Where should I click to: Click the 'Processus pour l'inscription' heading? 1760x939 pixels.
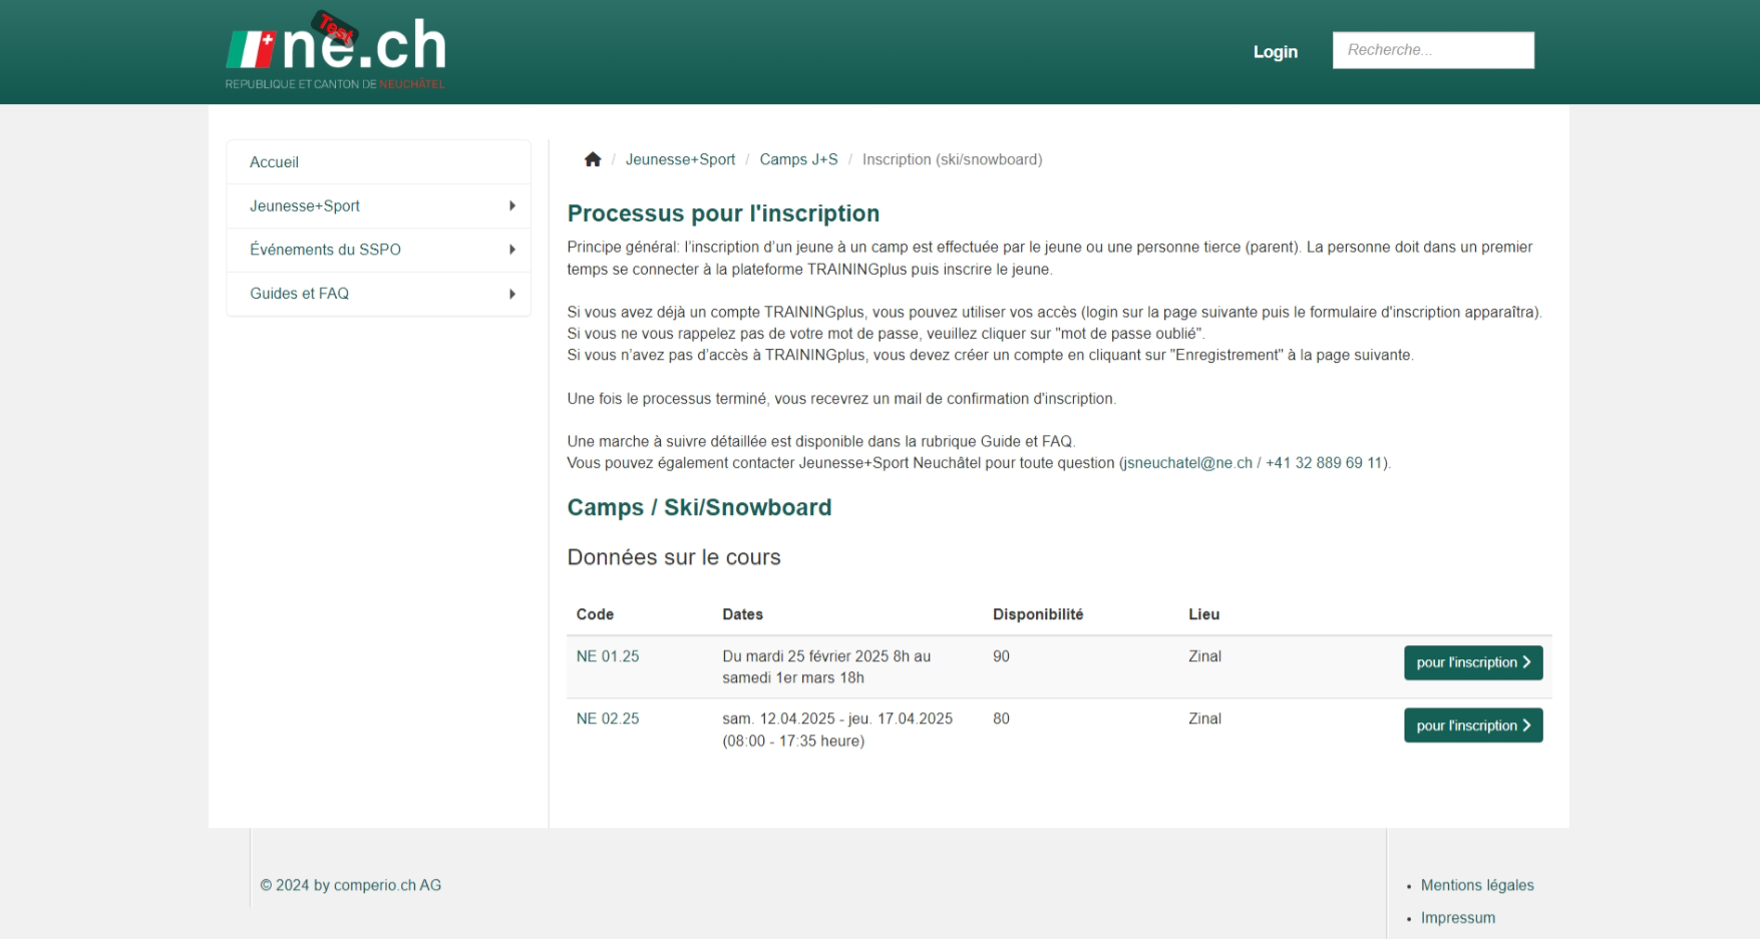pyautogui.click(x=723, y=213)
